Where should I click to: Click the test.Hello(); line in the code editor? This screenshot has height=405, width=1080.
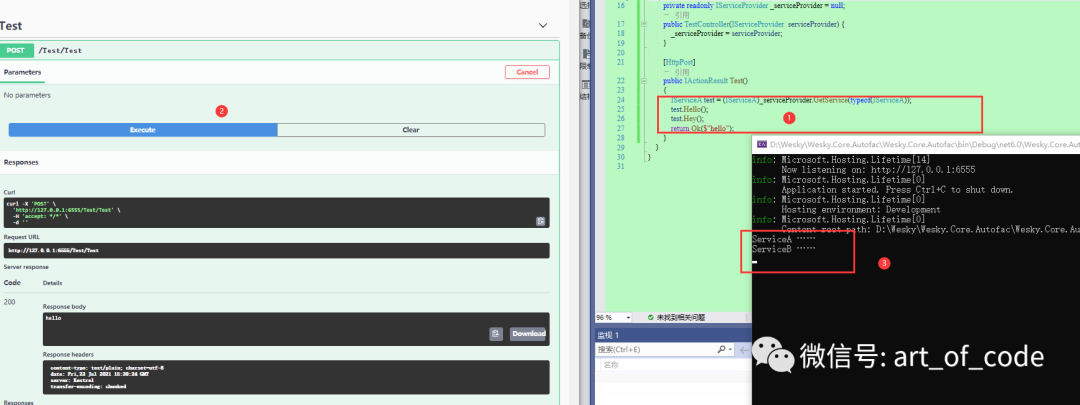coord(690,109)
